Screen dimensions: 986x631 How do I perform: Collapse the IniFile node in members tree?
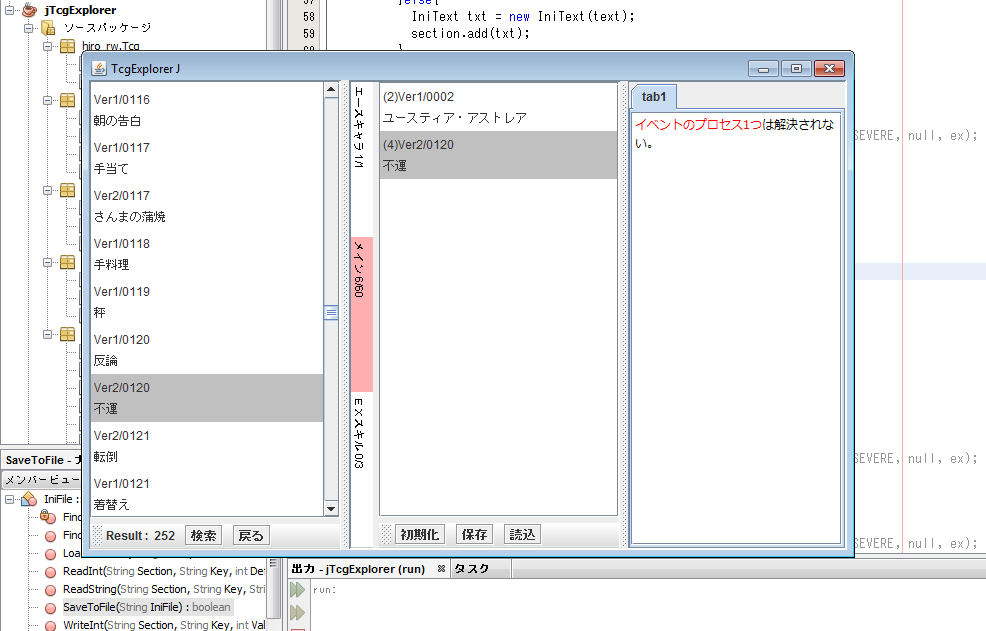[x=10, y=499]
